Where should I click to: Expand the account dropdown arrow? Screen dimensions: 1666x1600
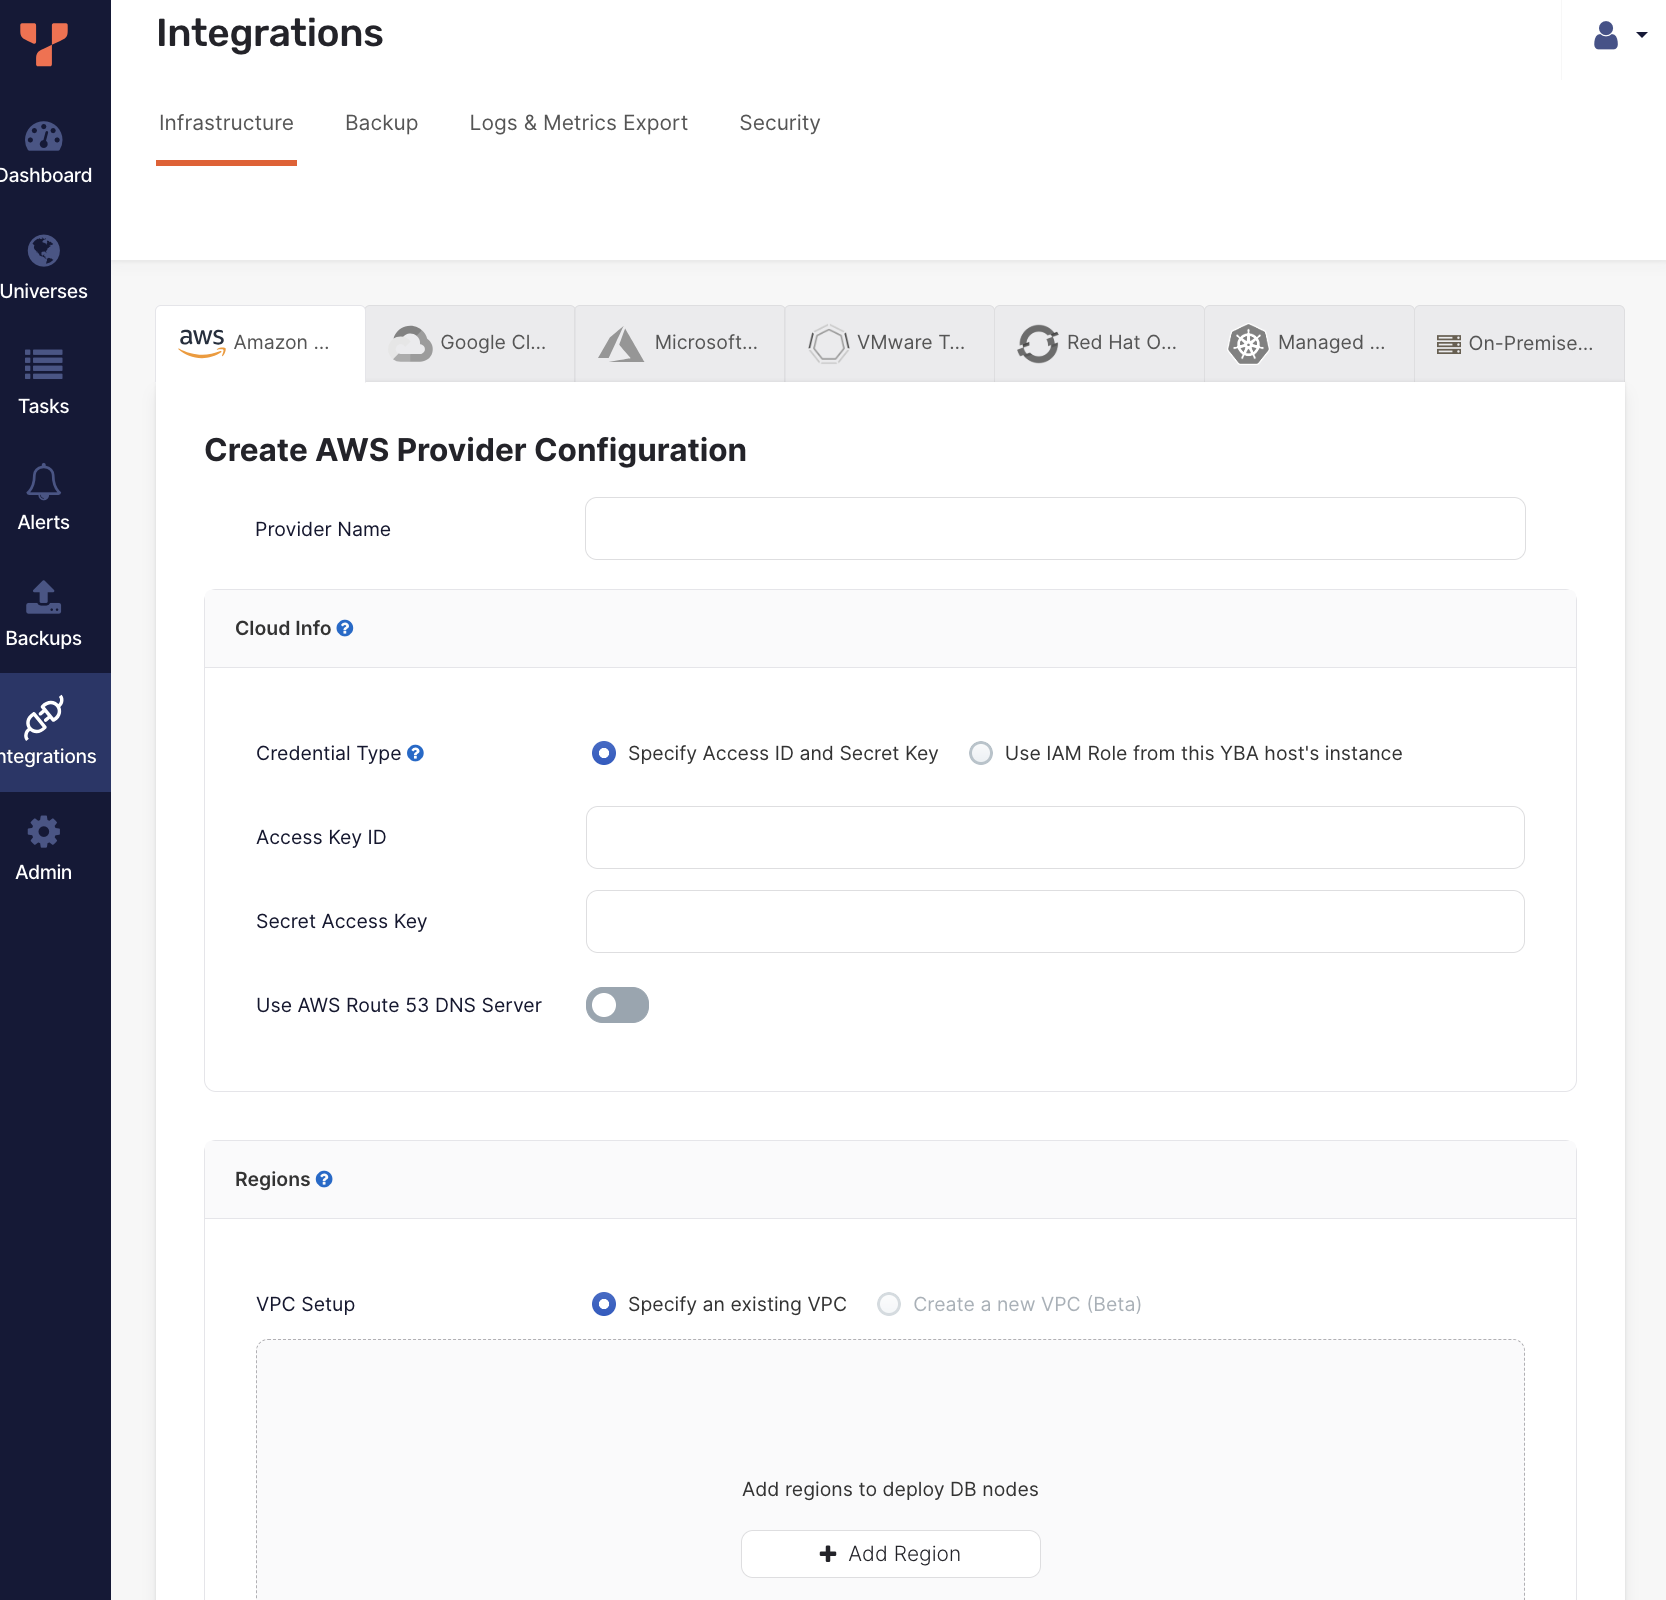point(1641,34)
